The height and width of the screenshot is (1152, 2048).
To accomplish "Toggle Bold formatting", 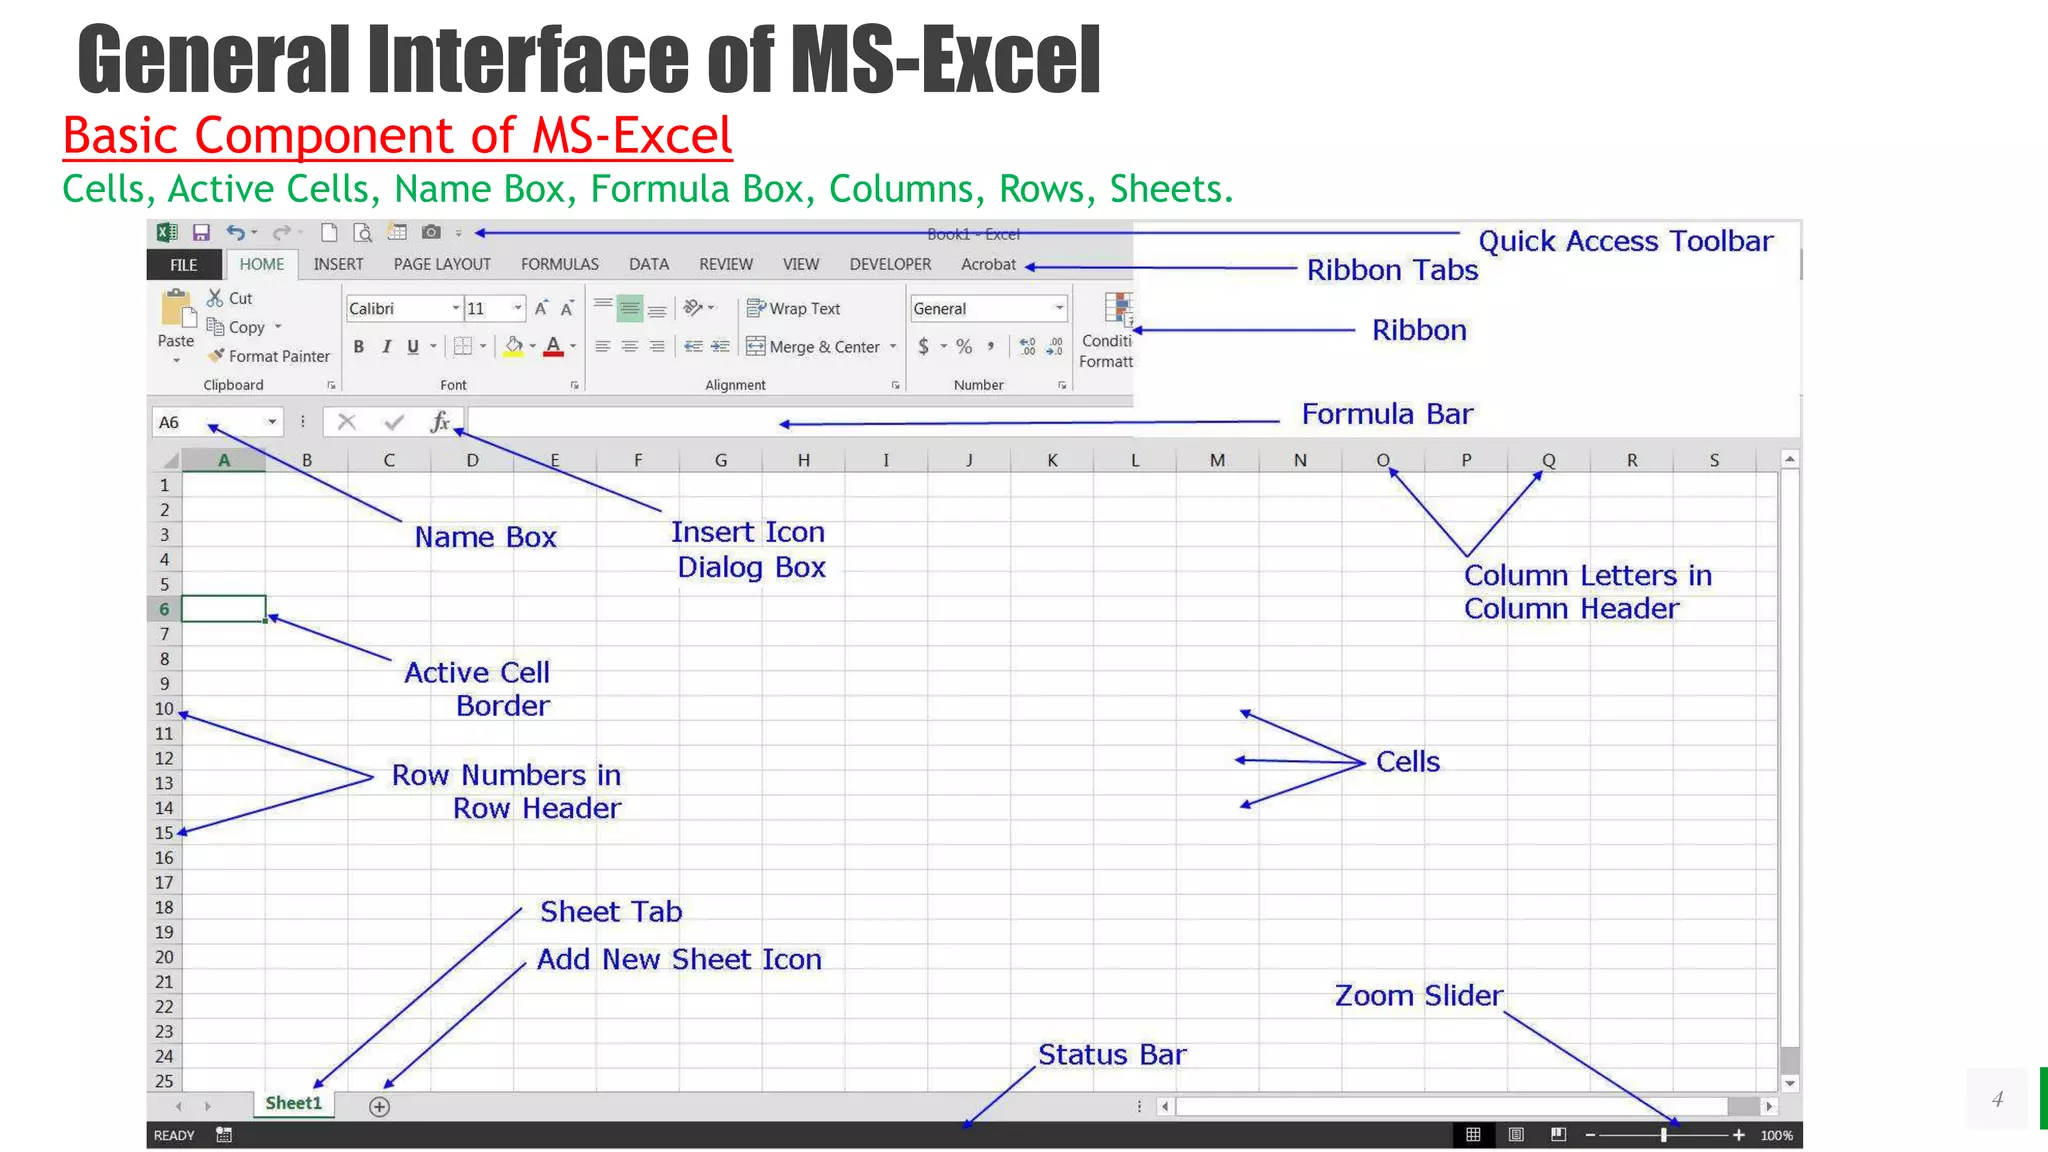I will coord(359,347).
